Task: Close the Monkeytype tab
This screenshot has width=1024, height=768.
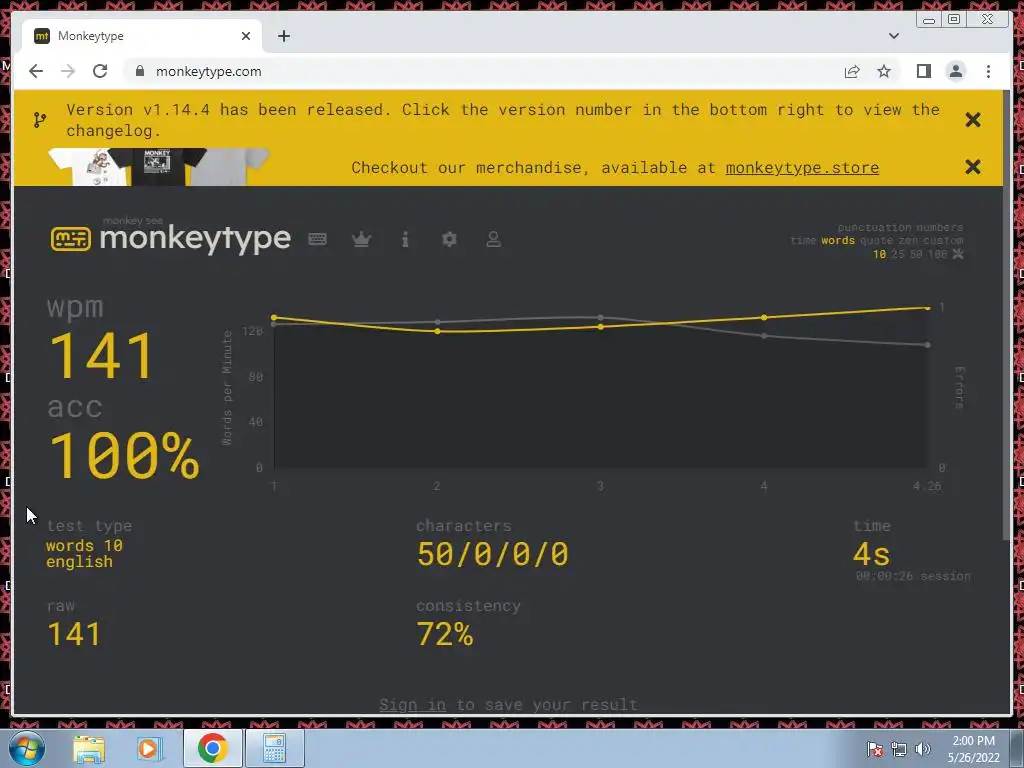Action: coord(246,36)
